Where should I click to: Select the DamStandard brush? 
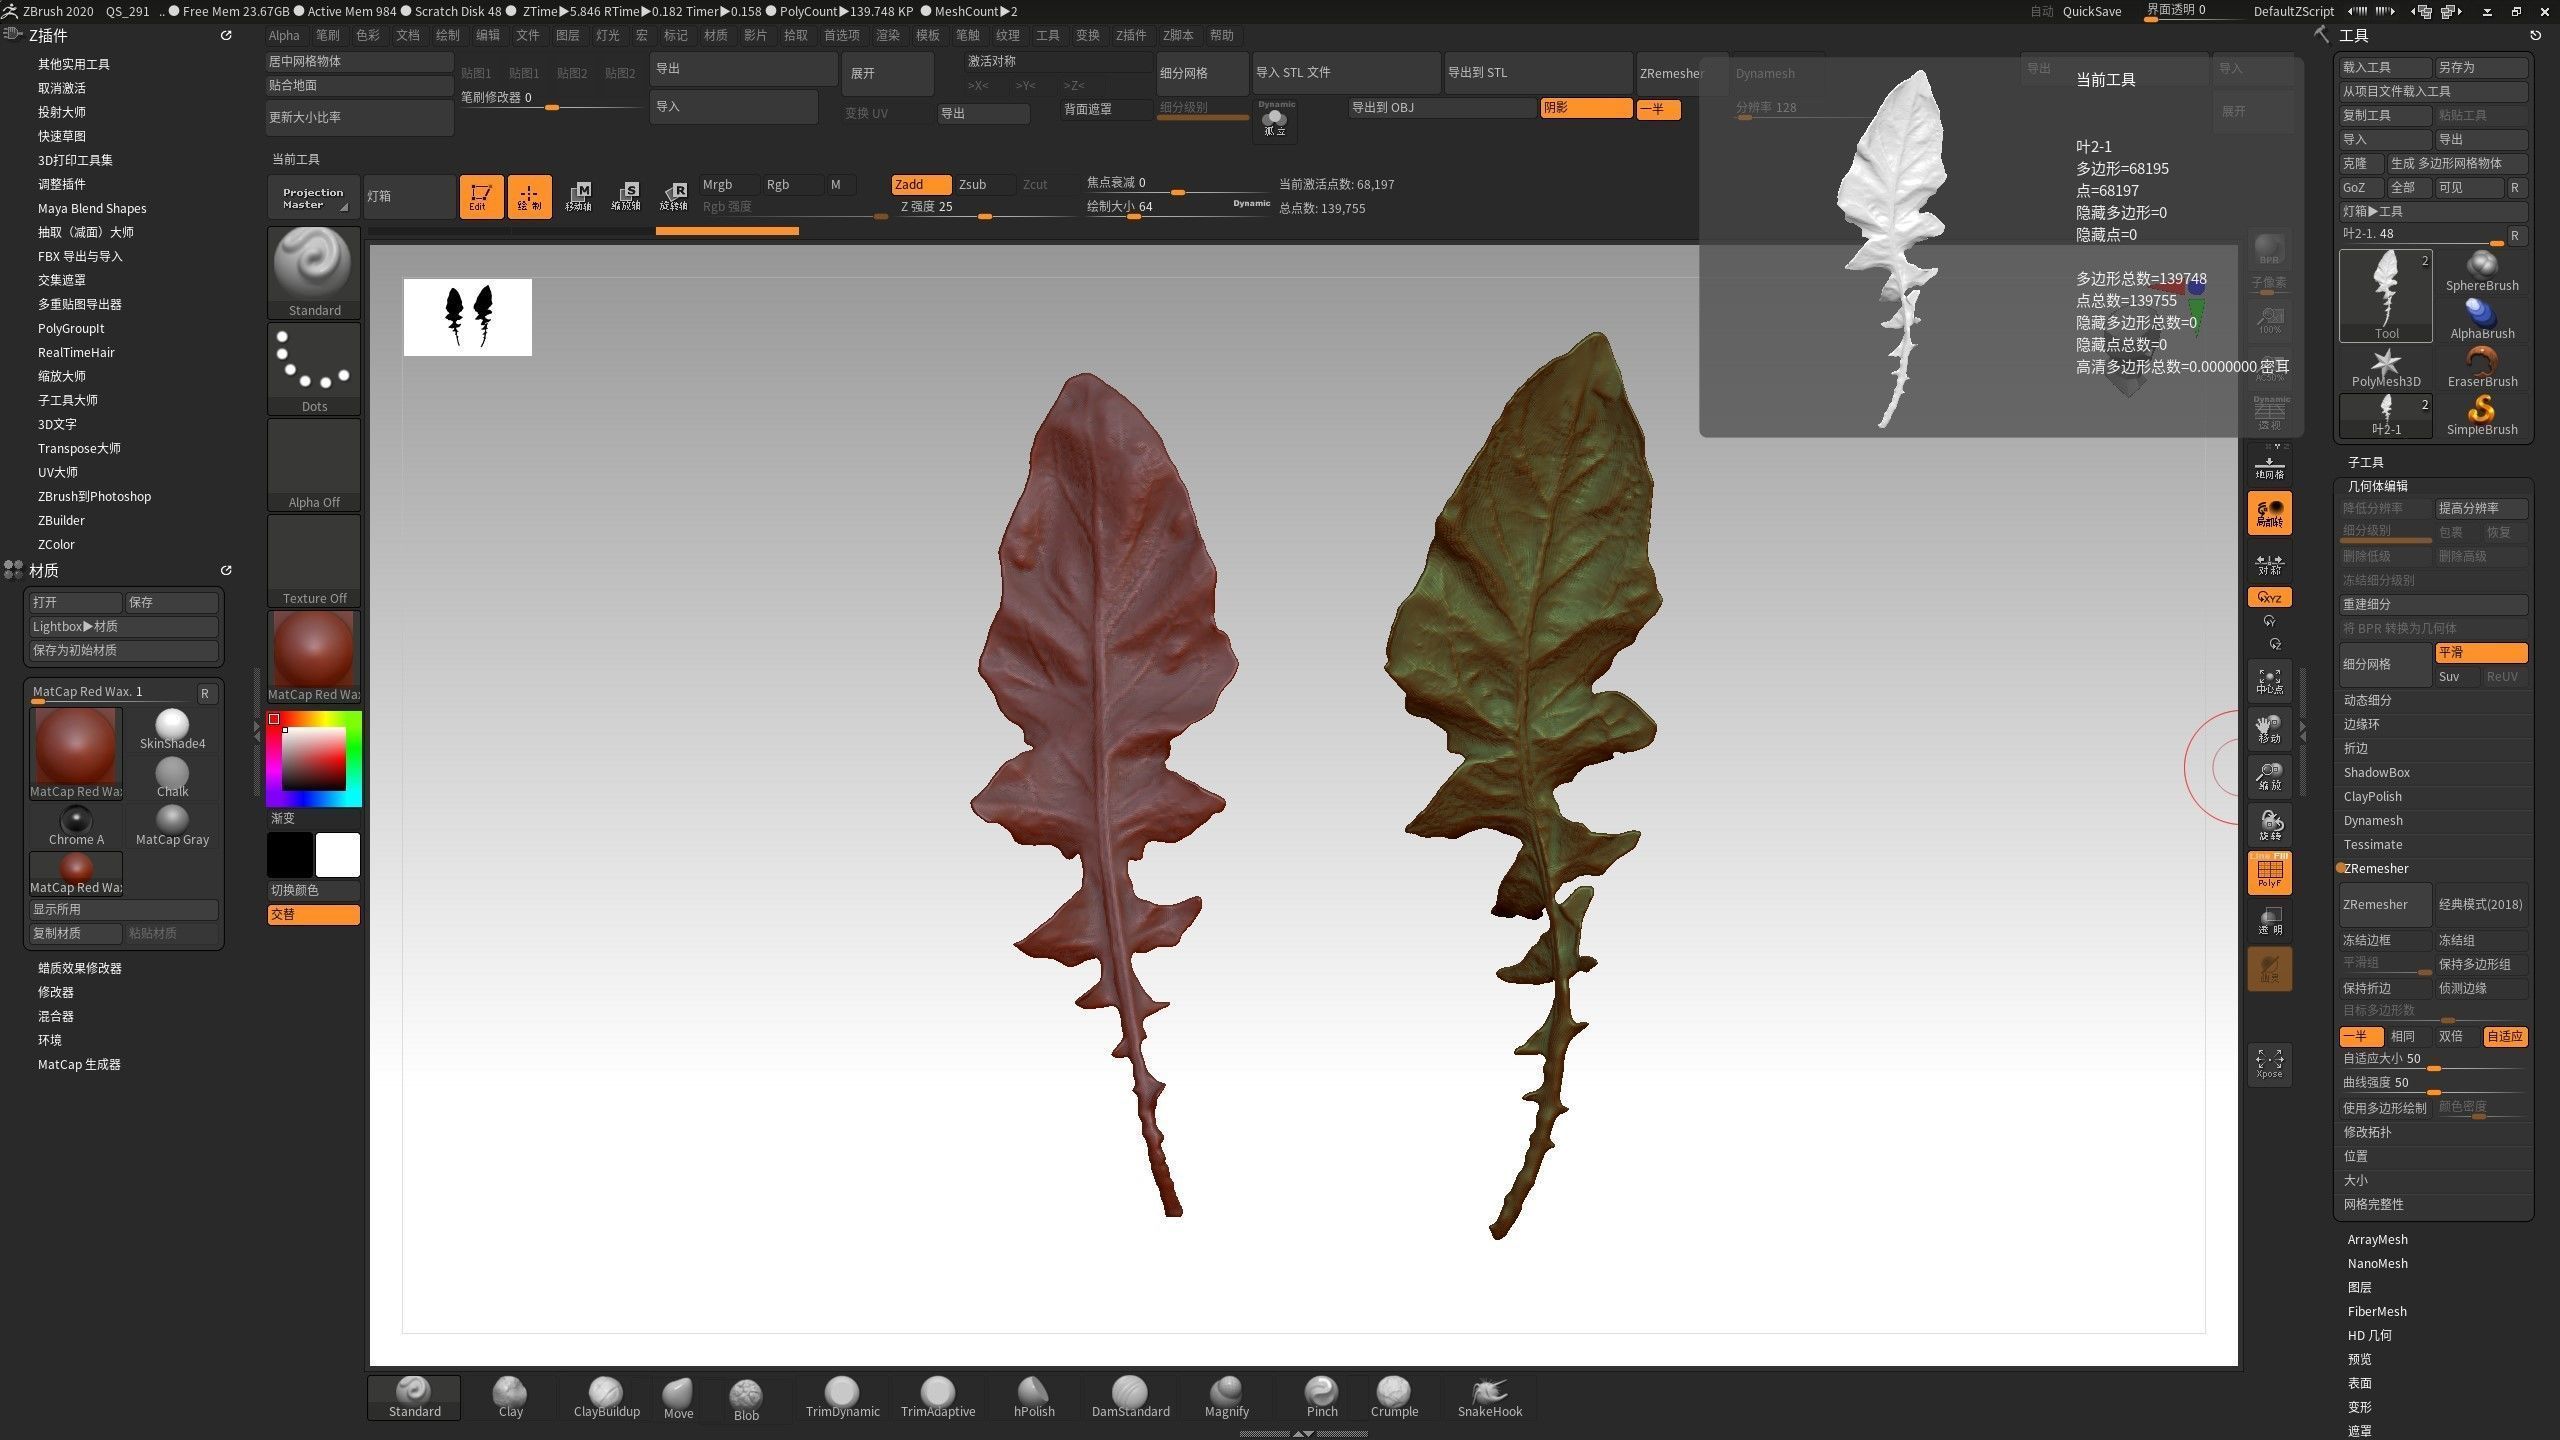coord(1130,1398)
